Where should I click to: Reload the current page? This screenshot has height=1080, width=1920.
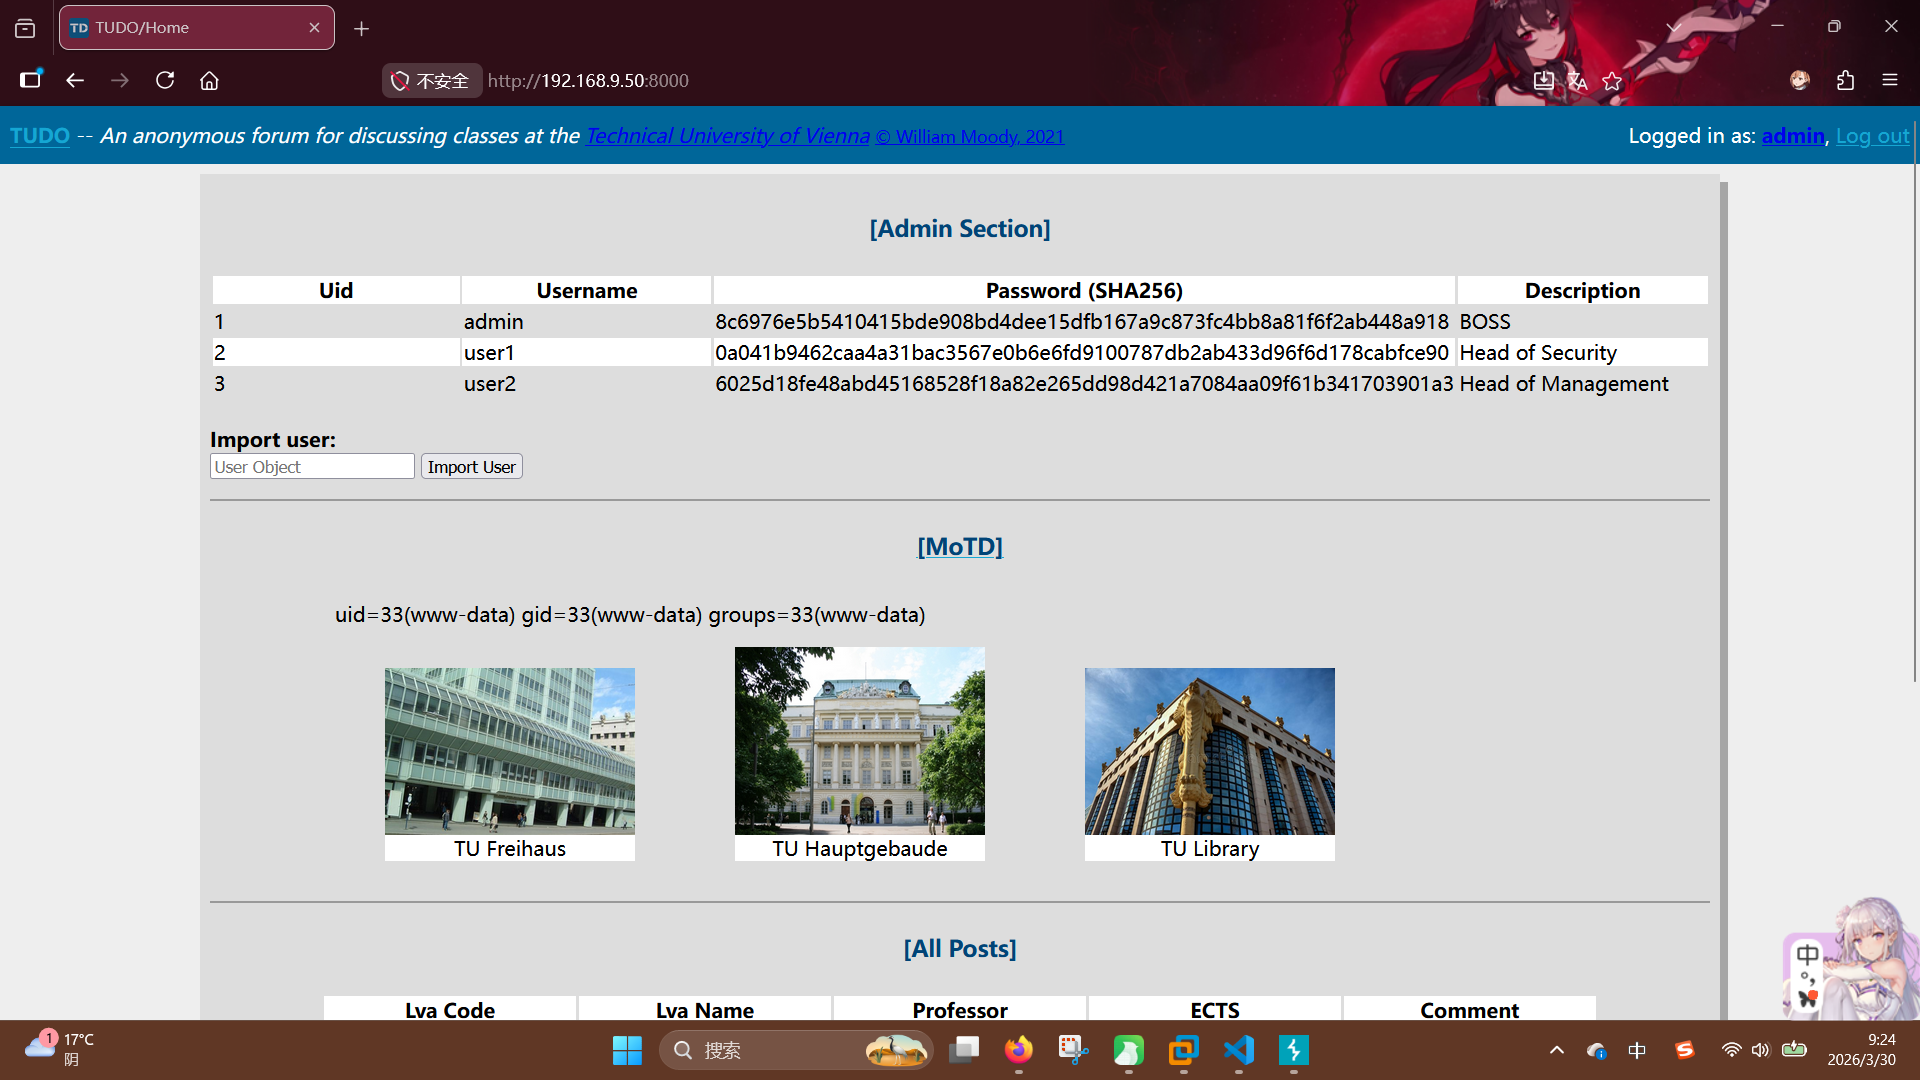click(x=165, y=80)
